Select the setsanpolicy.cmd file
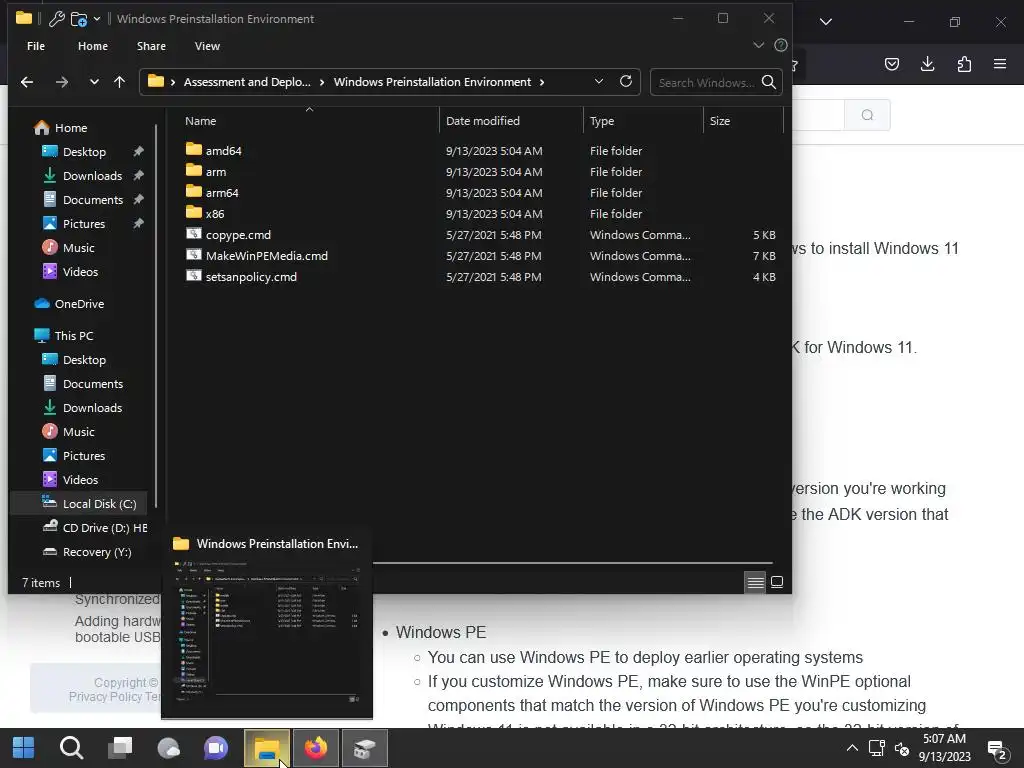1024x768 pixels. coord(251,277)
